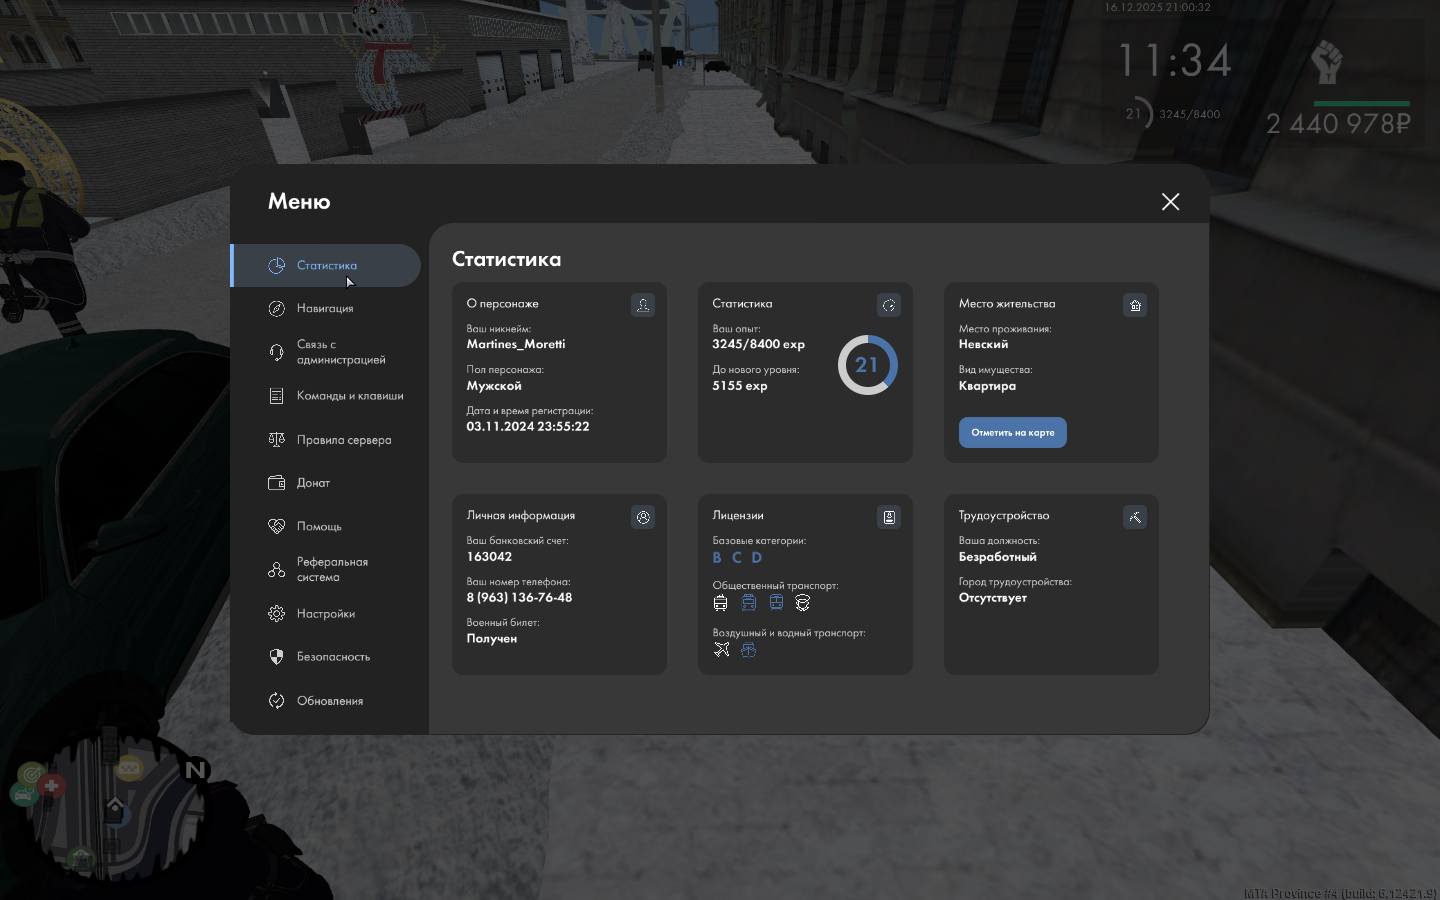Click the house icon on Место жительства card
The width and height of the screenshot is (1440, 900).
1135,305
